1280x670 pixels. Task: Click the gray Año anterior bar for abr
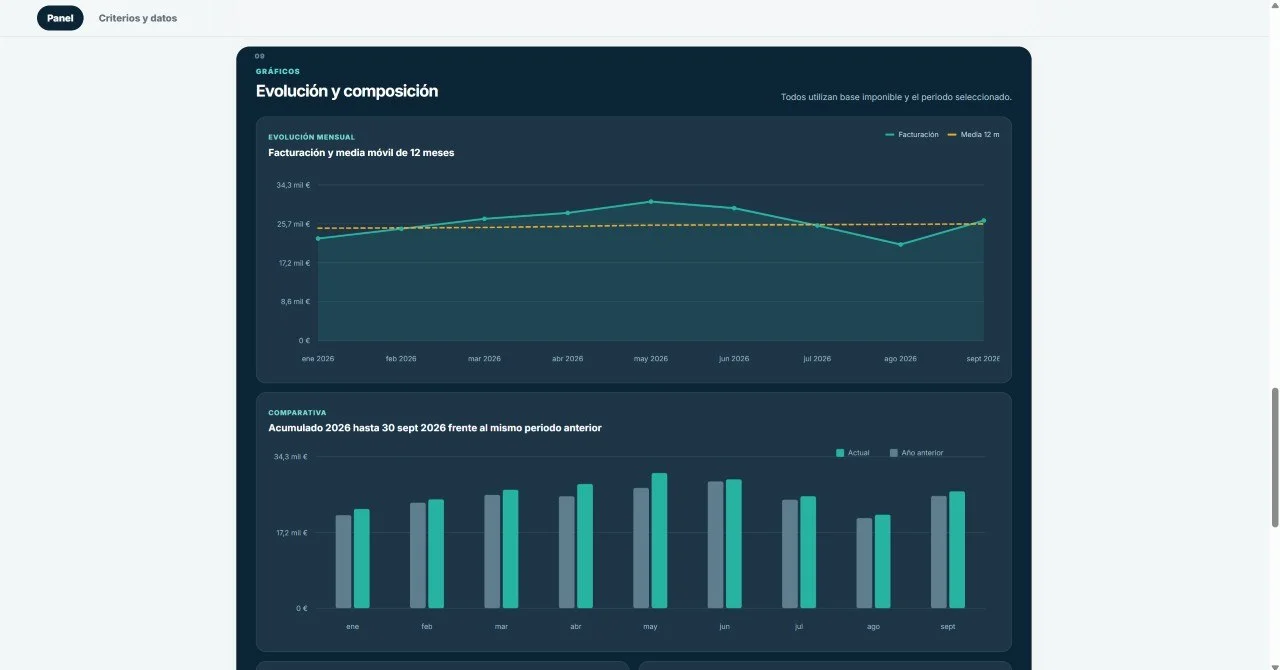pyautogui.click(x=567, y=552)
